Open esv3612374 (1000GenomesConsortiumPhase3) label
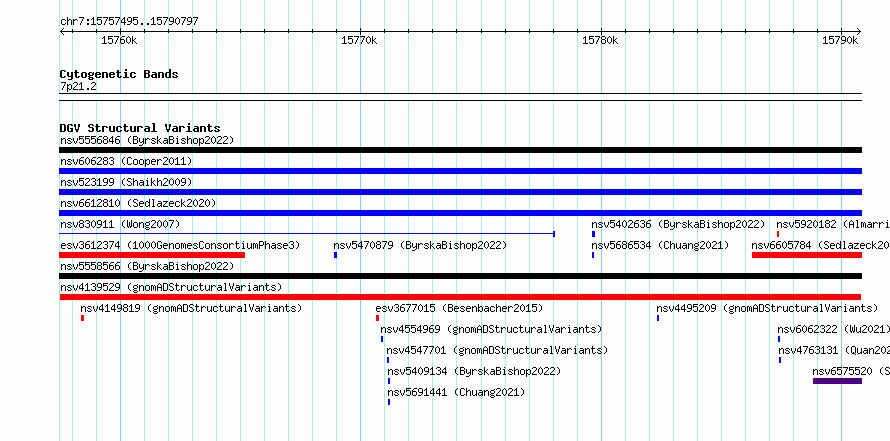The height and width of the screenshot is (441, 890). 180,245
